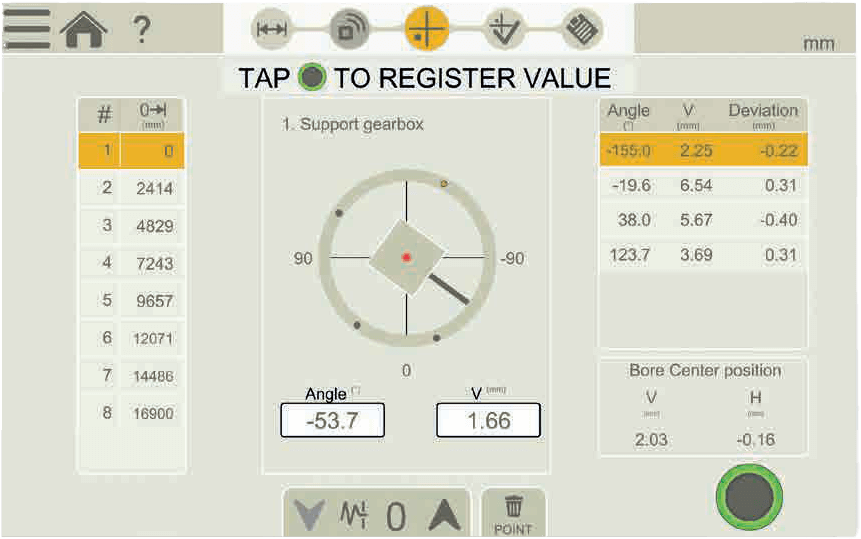Open the sensor connection workflow step

click(x=349, y=30)
